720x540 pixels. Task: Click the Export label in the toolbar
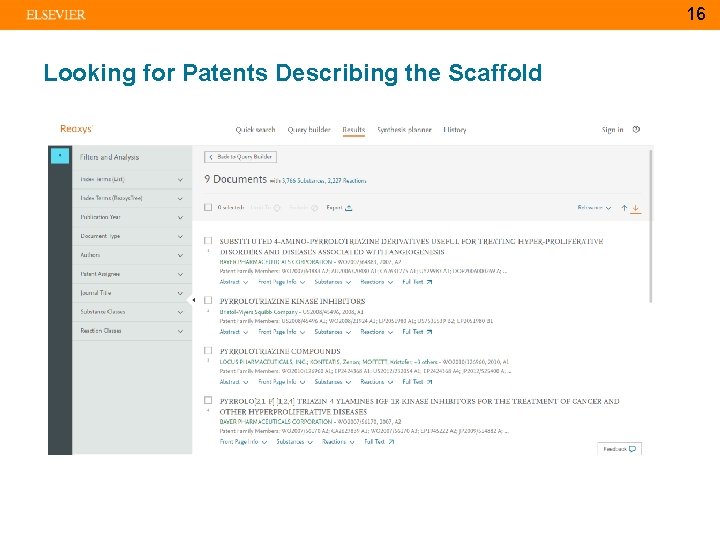[x=334, y=208]
